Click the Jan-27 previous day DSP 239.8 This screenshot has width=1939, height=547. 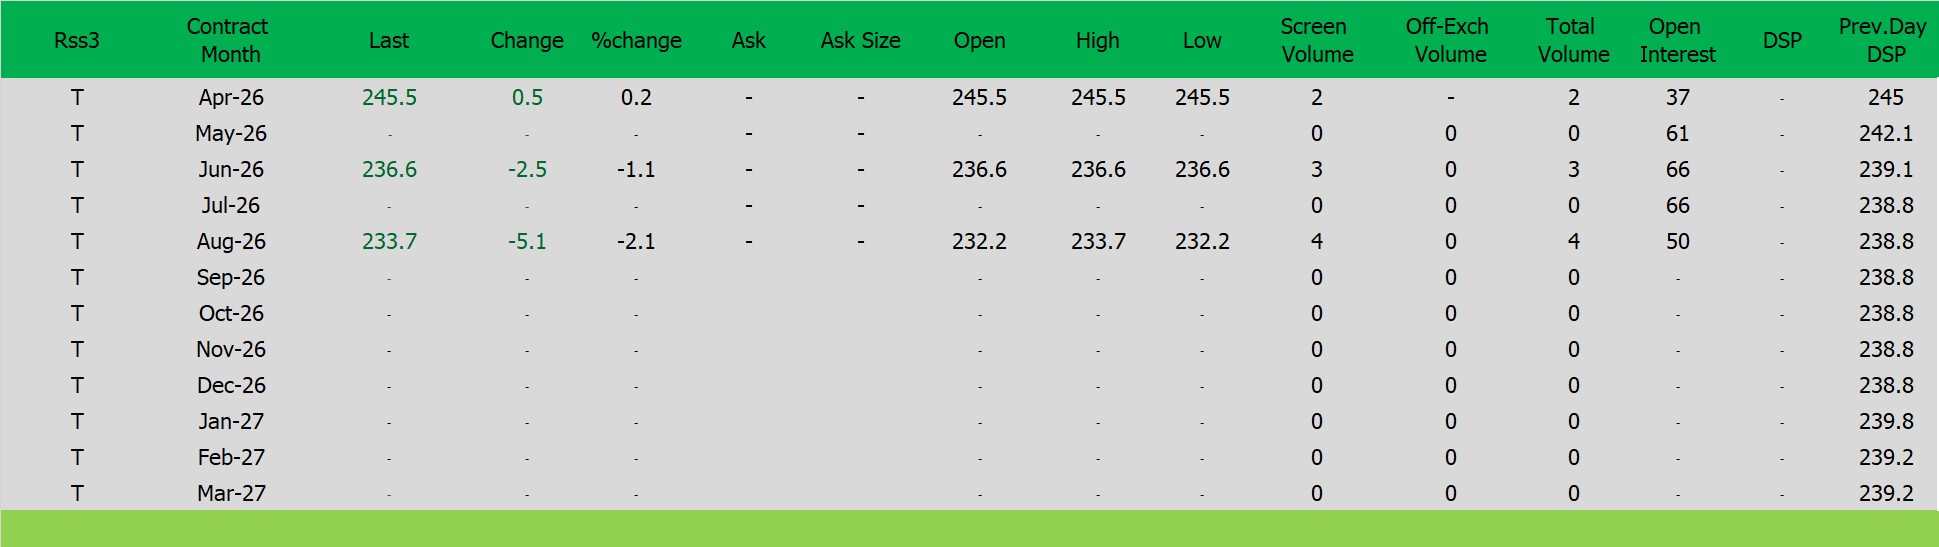[1885, 421]
